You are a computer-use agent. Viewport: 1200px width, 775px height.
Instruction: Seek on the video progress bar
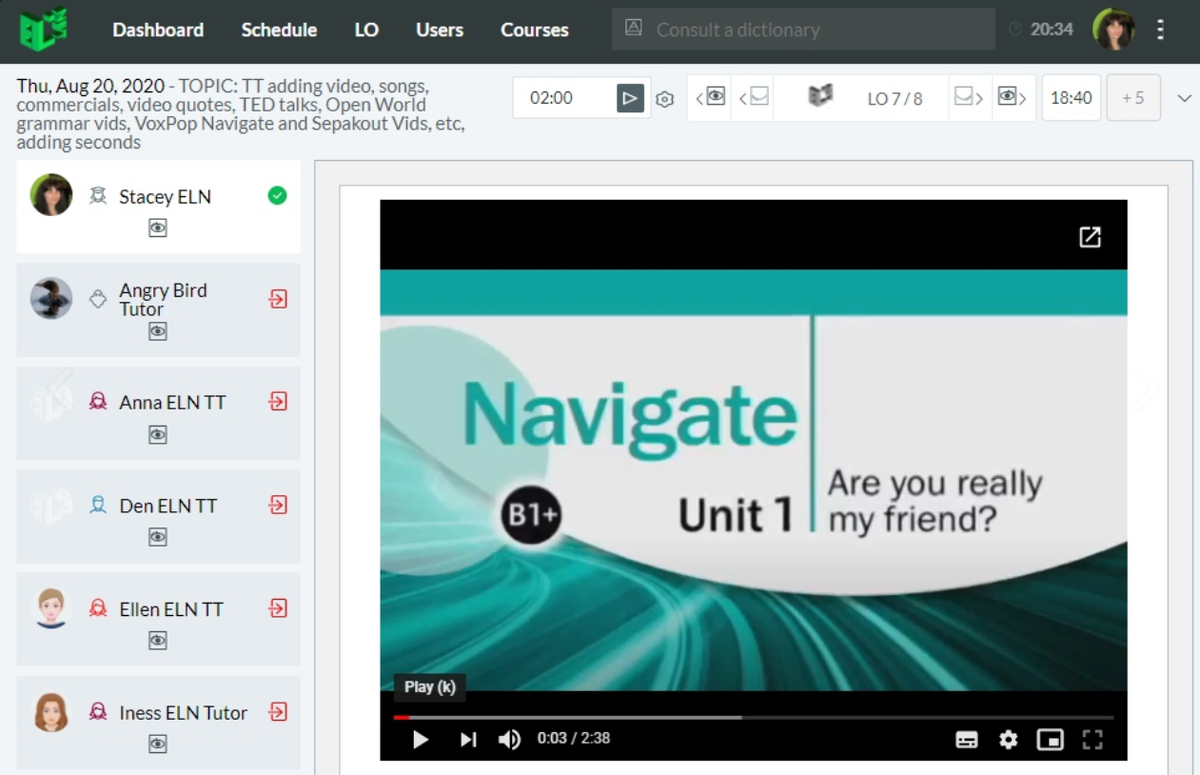pyautogui.click(x=753, y=717)
